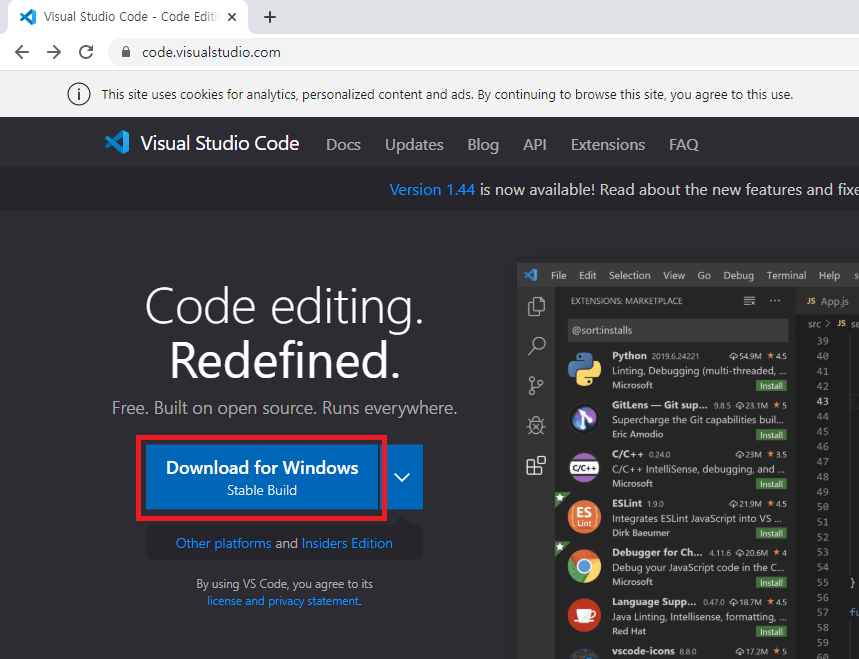
Task: Click the ESLint recommended star badge
Action: 560,498
